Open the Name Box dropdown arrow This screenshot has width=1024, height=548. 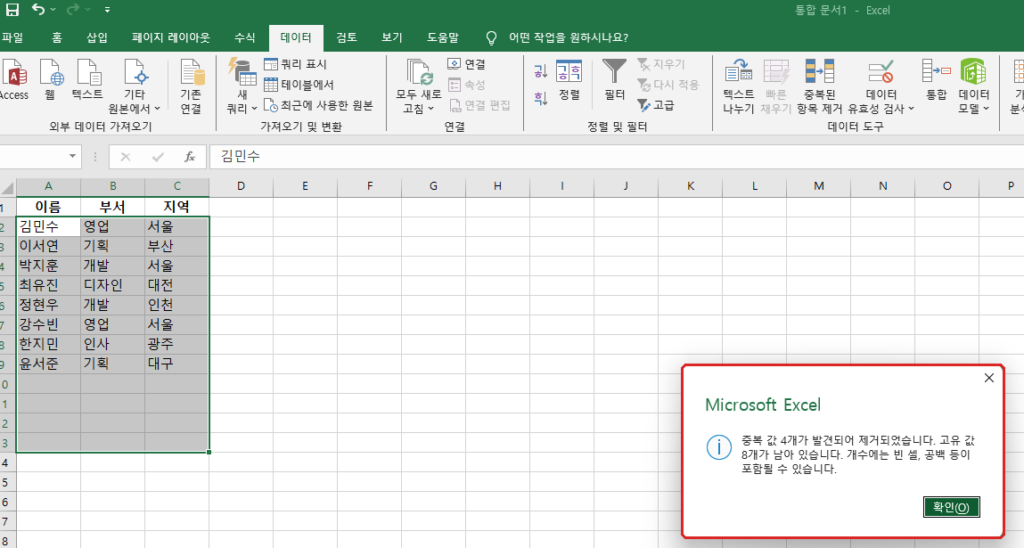(72, 156)
